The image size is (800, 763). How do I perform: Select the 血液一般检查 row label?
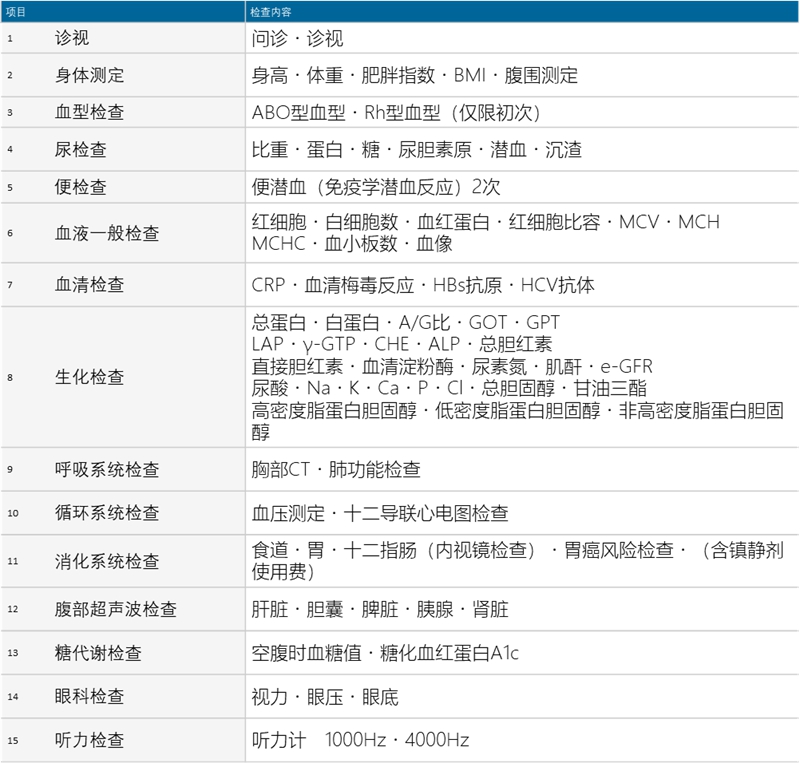[x=106, y=233]
